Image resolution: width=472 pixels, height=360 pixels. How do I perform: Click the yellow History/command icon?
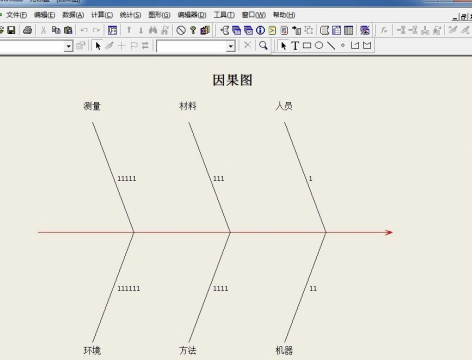pyautogui.click(x=272, y=30)
